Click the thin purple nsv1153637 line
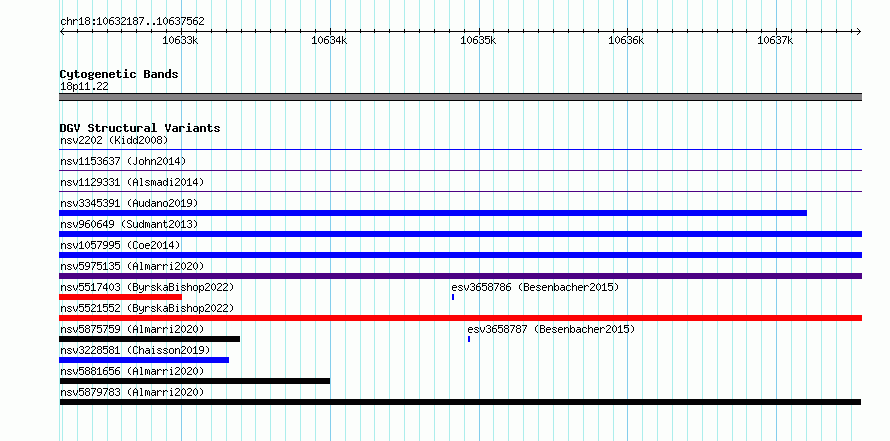890x441 pixels. [461, 170]
